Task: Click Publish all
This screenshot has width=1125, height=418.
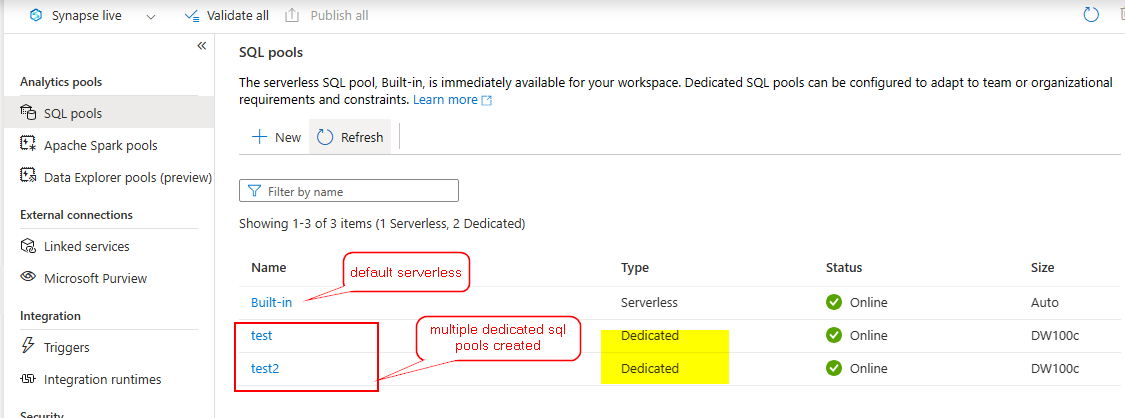Action: click(x=326, y=16)
